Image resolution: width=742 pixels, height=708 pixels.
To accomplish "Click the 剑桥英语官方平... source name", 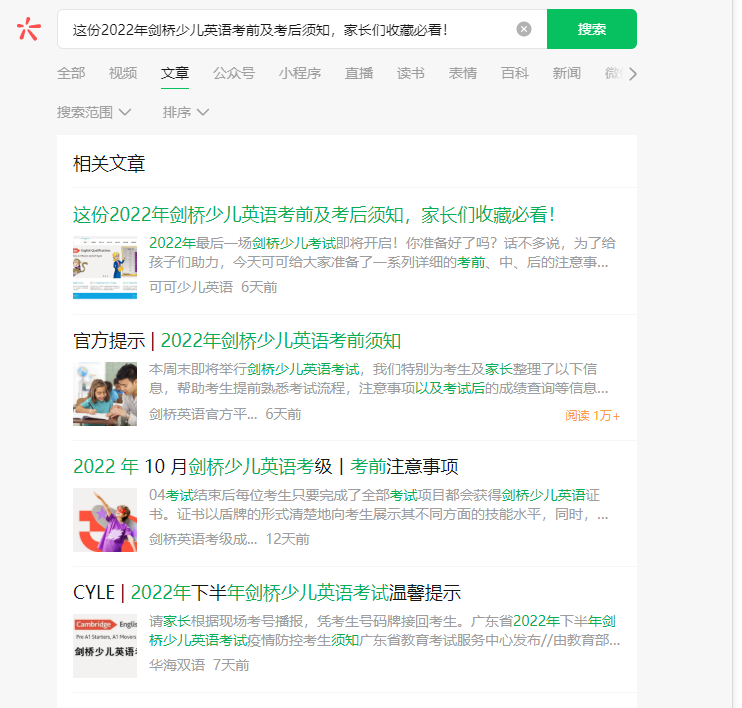I will pos(203,414).
